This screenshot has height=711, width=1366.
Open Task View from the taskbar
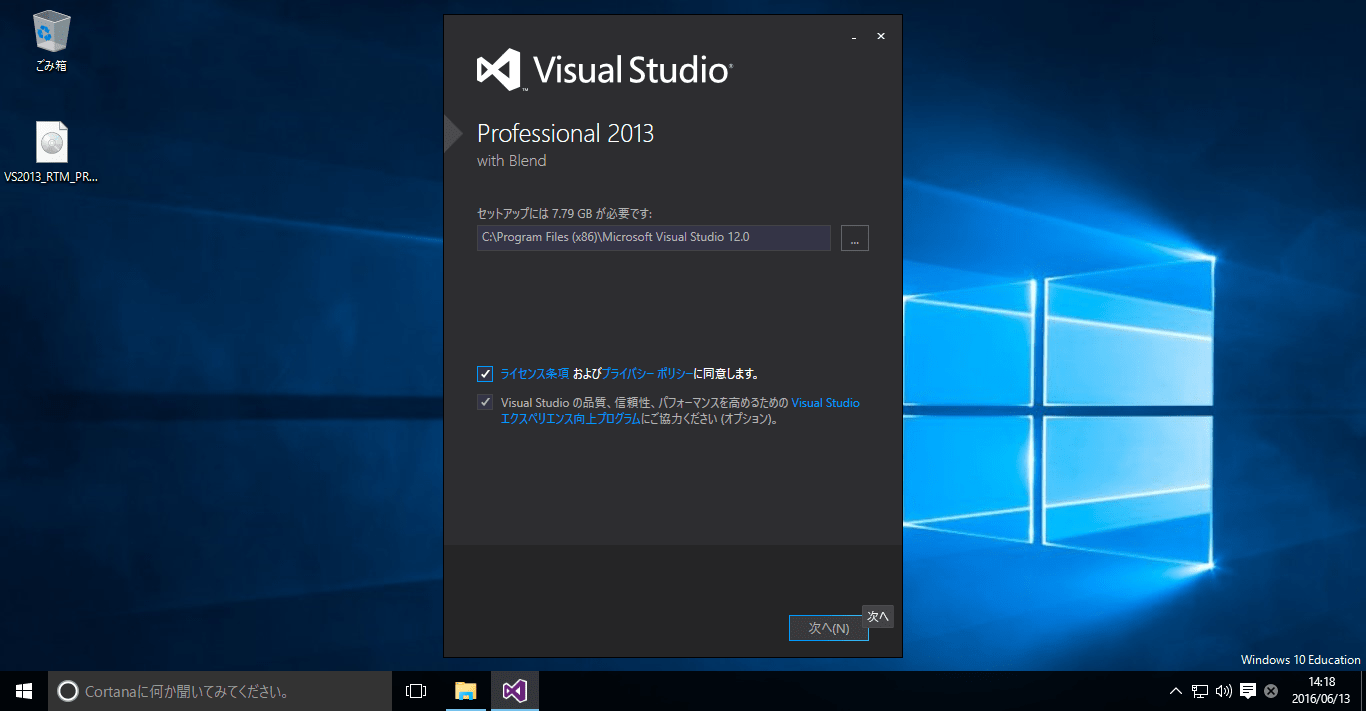pos(415,690)
